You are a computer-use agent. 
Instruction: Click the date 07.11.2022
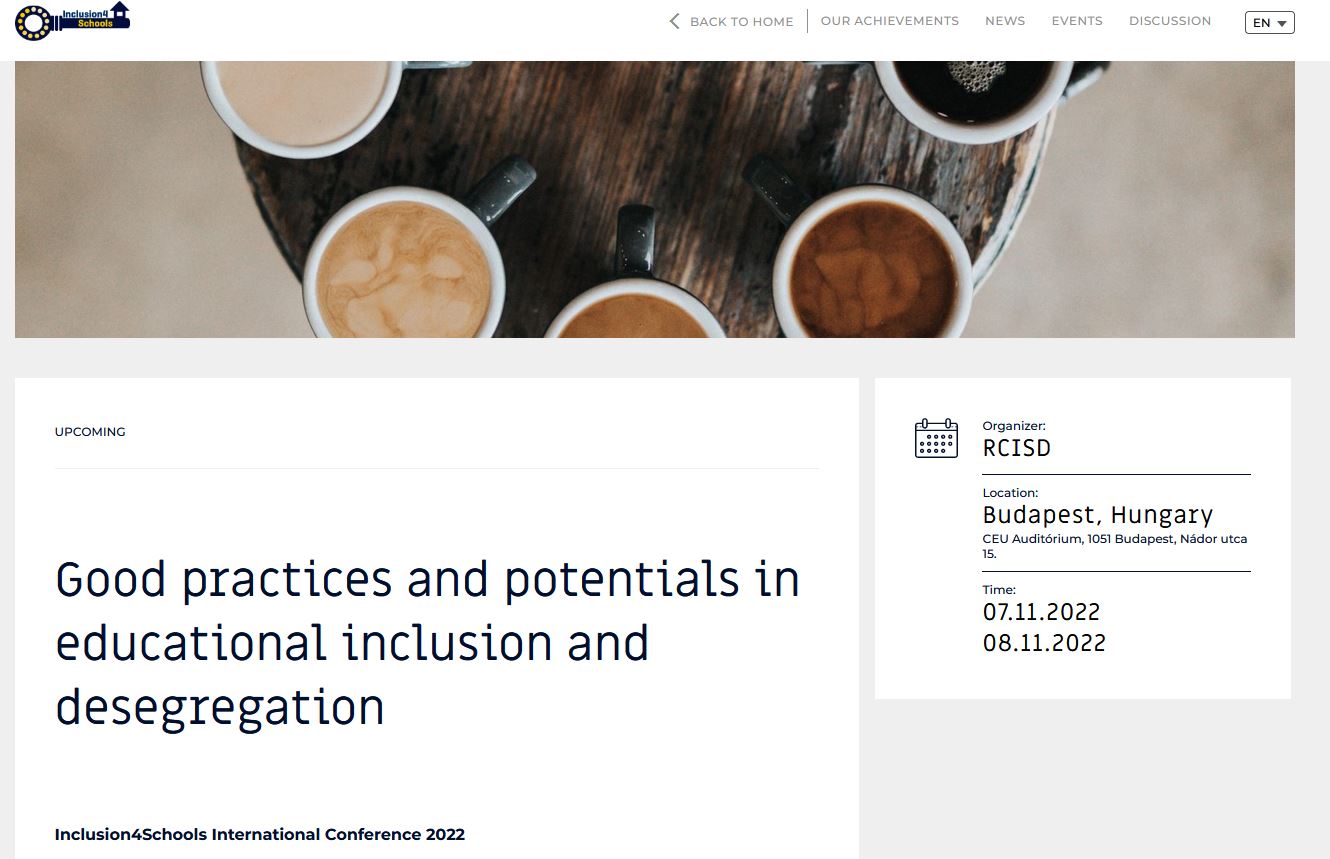[x=1042, y=611]
